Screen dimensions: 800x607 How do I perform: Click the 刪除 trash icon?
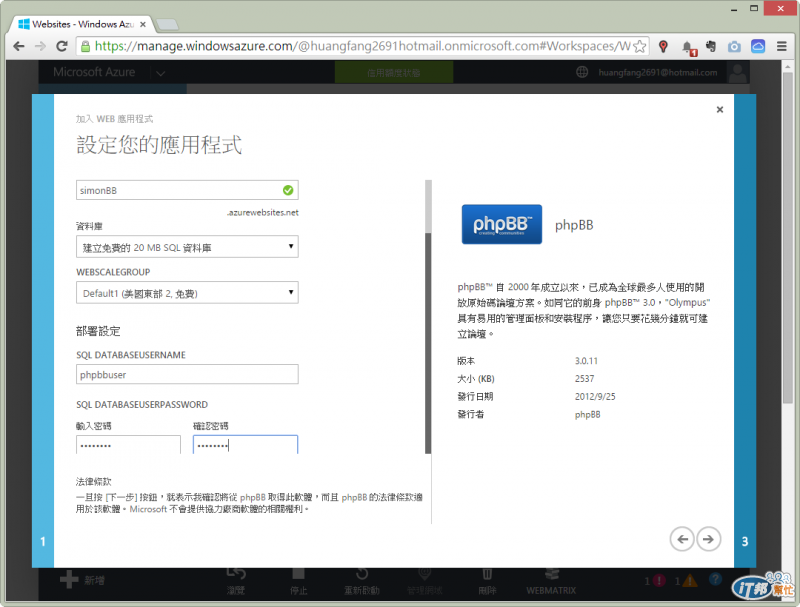click(x=487, y=574)
